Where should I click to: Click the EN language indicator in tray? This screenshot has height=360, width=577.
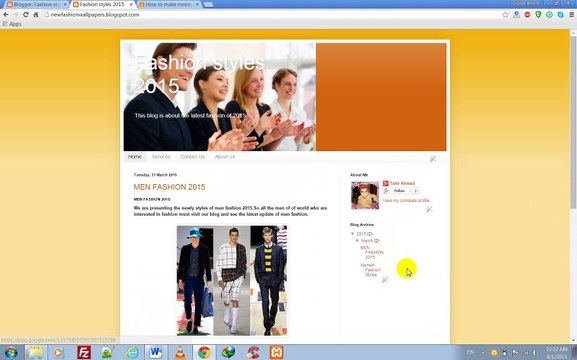(x=470, y=352)
